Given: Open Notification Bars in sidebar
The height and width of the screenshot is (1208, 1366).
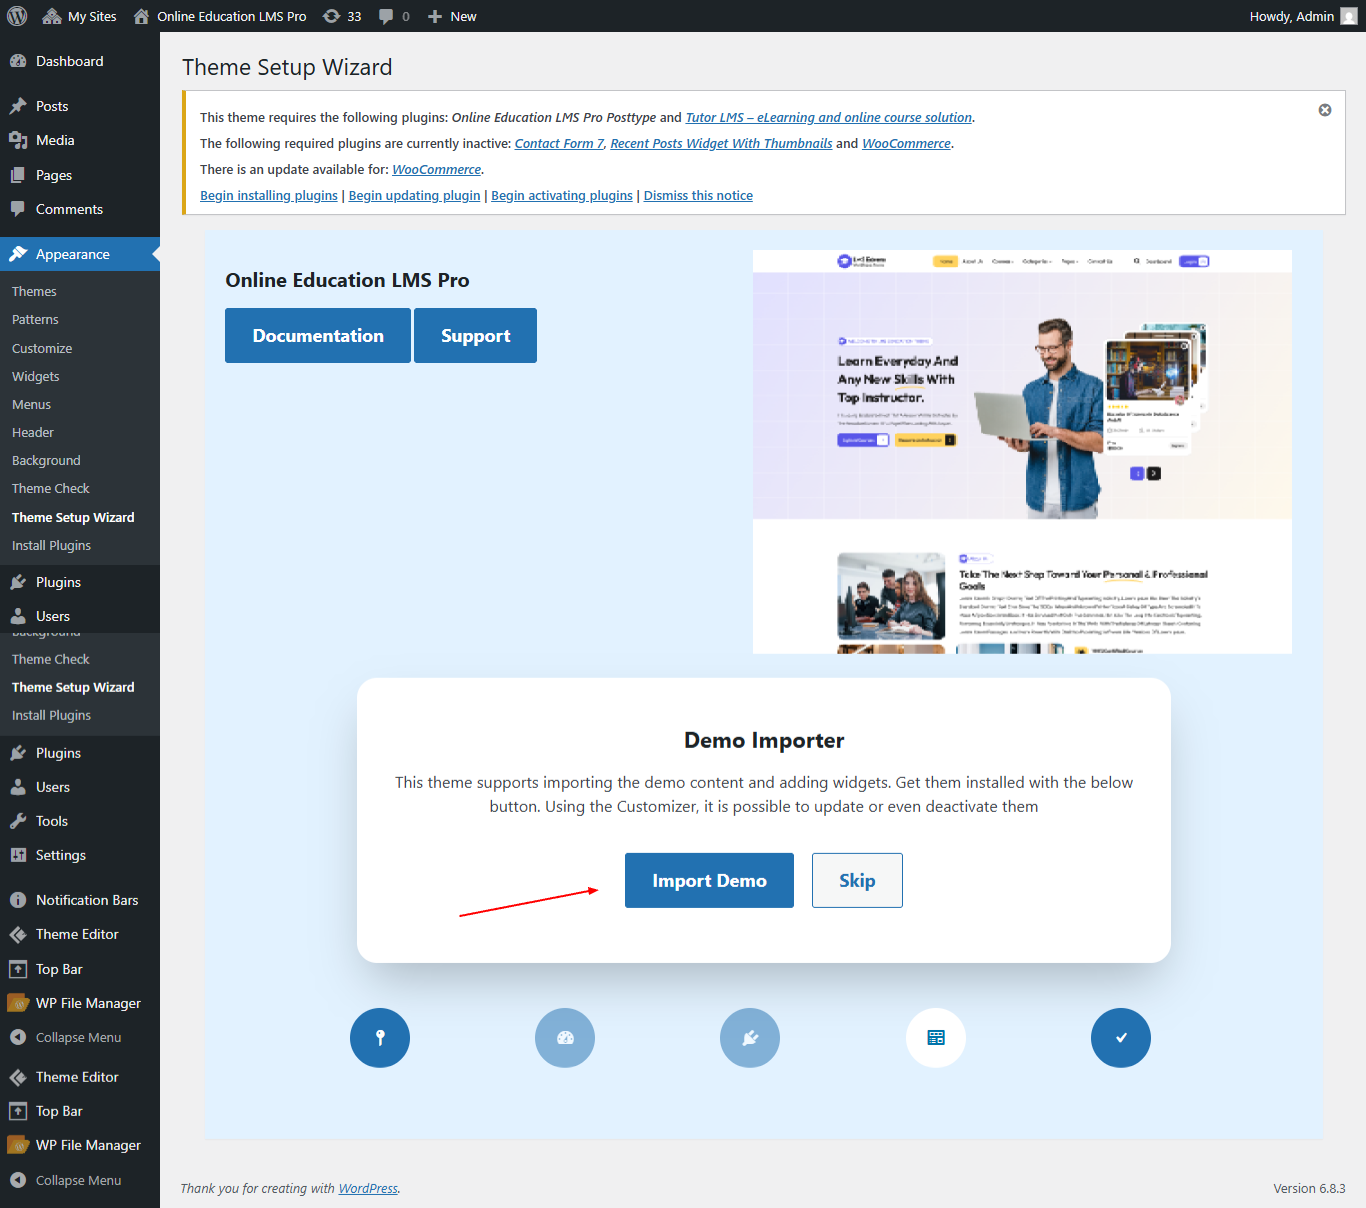Looking at the screenshot, I should (87, 900).
